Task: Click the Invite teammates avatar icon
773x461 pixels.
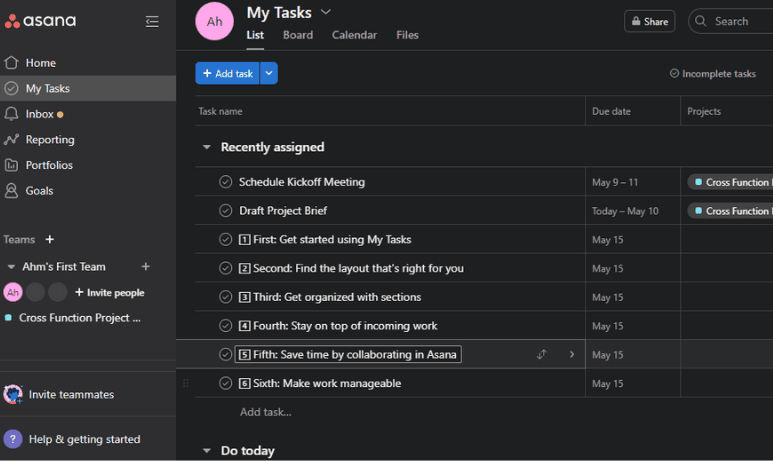Action: [x=13, y=394]
